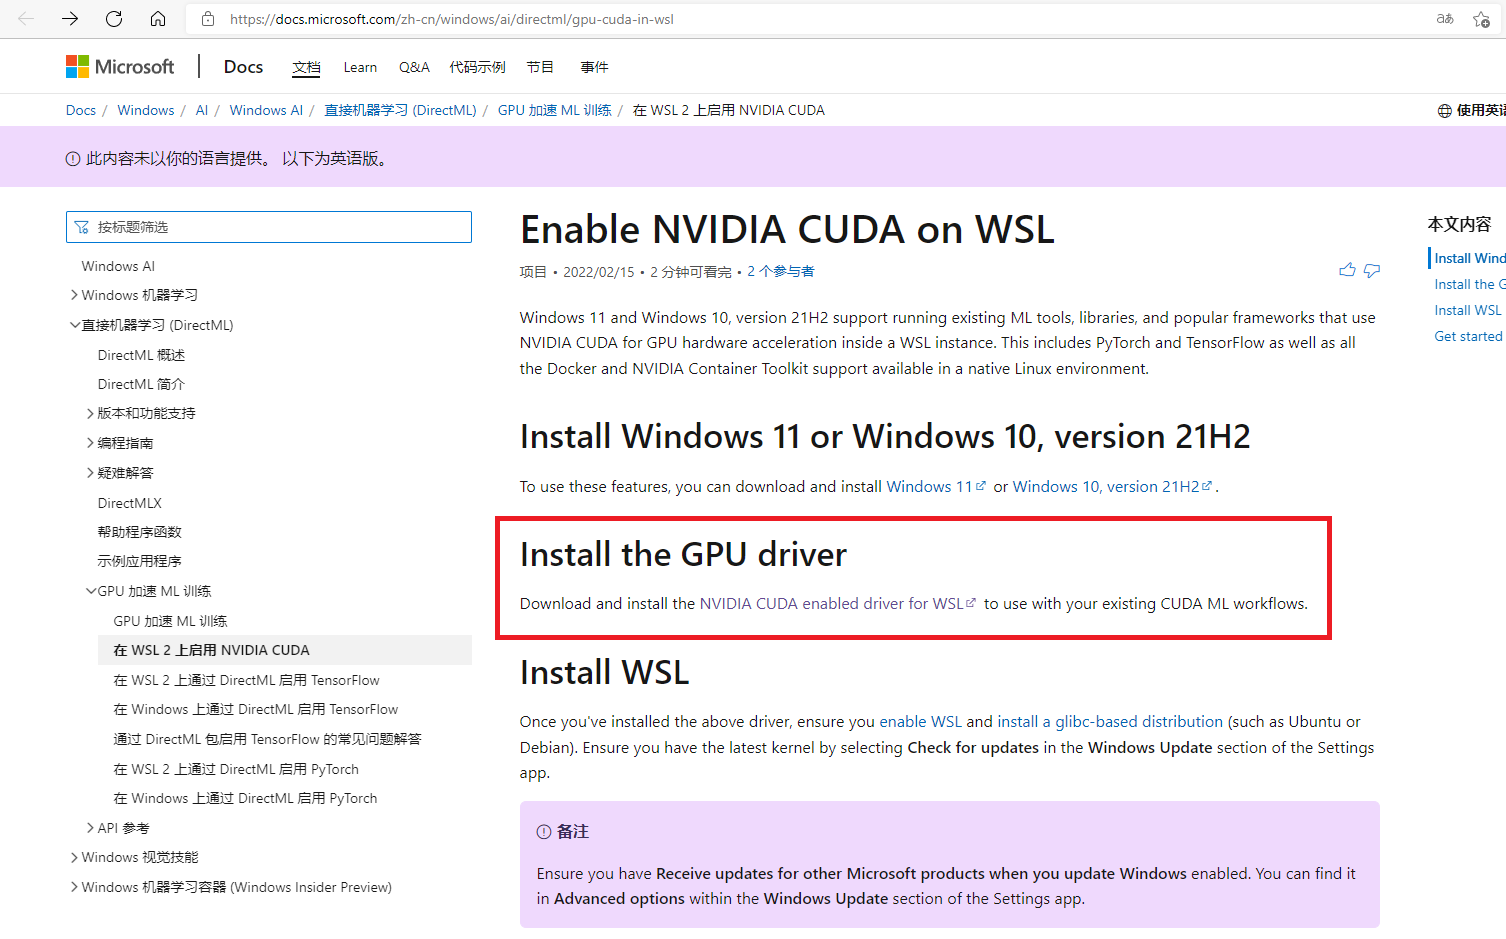Open 事件 menu item
The image size is (1506, 939).
(594, 67)
